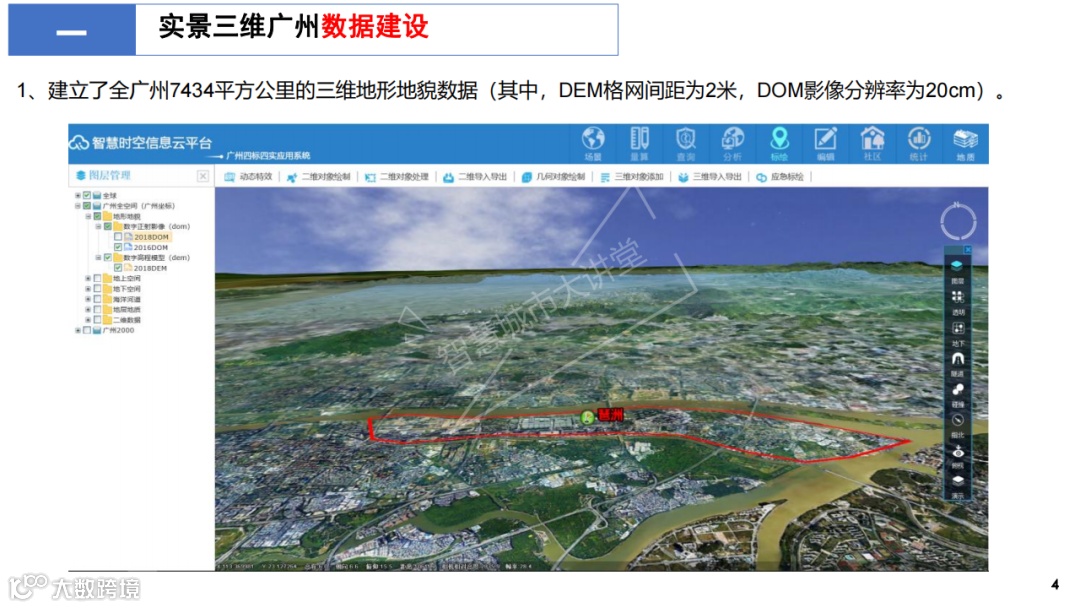The width and height of the screenshot is (1080, 608).
Task: Open the 量算 measurement tool
Action: pyautogui.click(x=639, y=143)
